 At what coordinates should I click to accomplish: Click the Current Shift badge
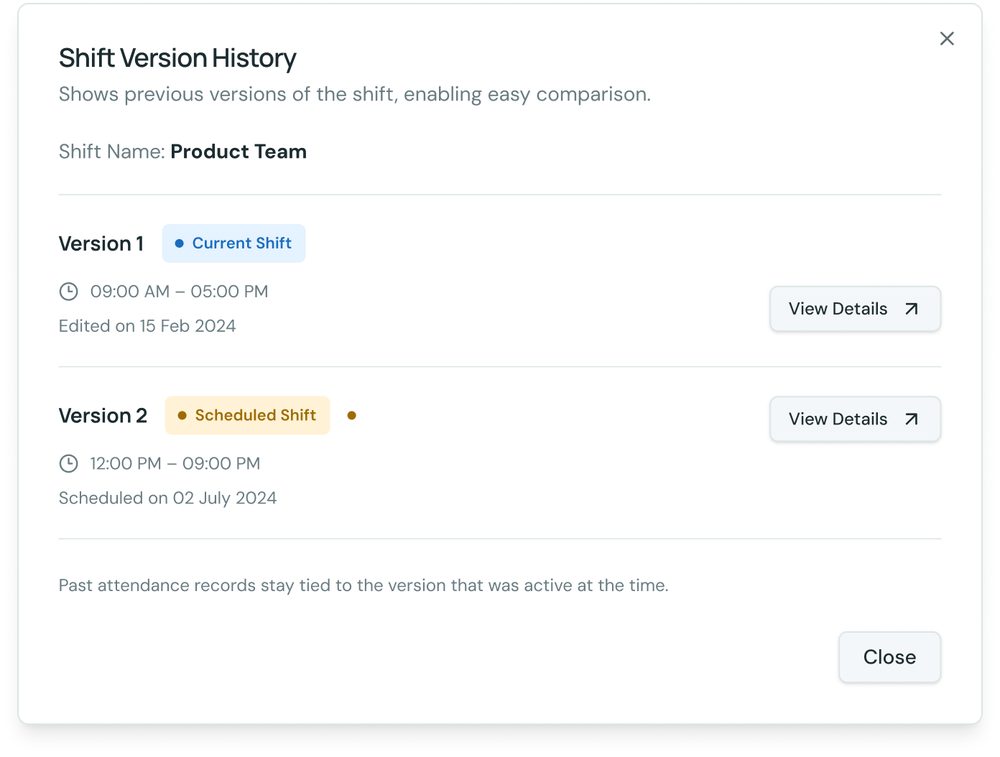tap(233, 243)
